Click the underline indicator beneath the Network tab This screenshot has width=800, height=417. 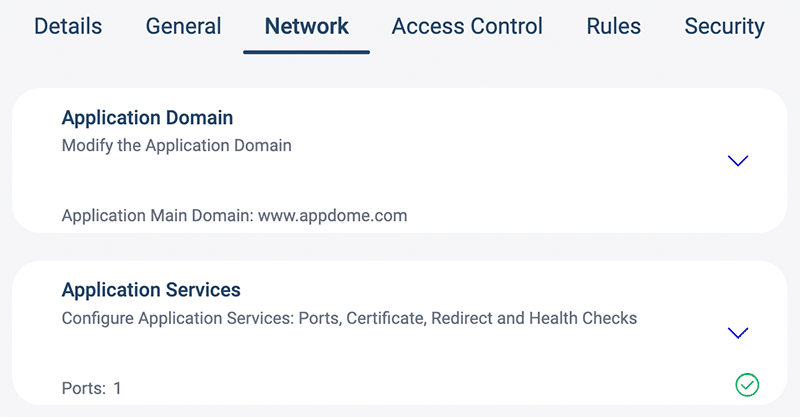pos(306,52)
